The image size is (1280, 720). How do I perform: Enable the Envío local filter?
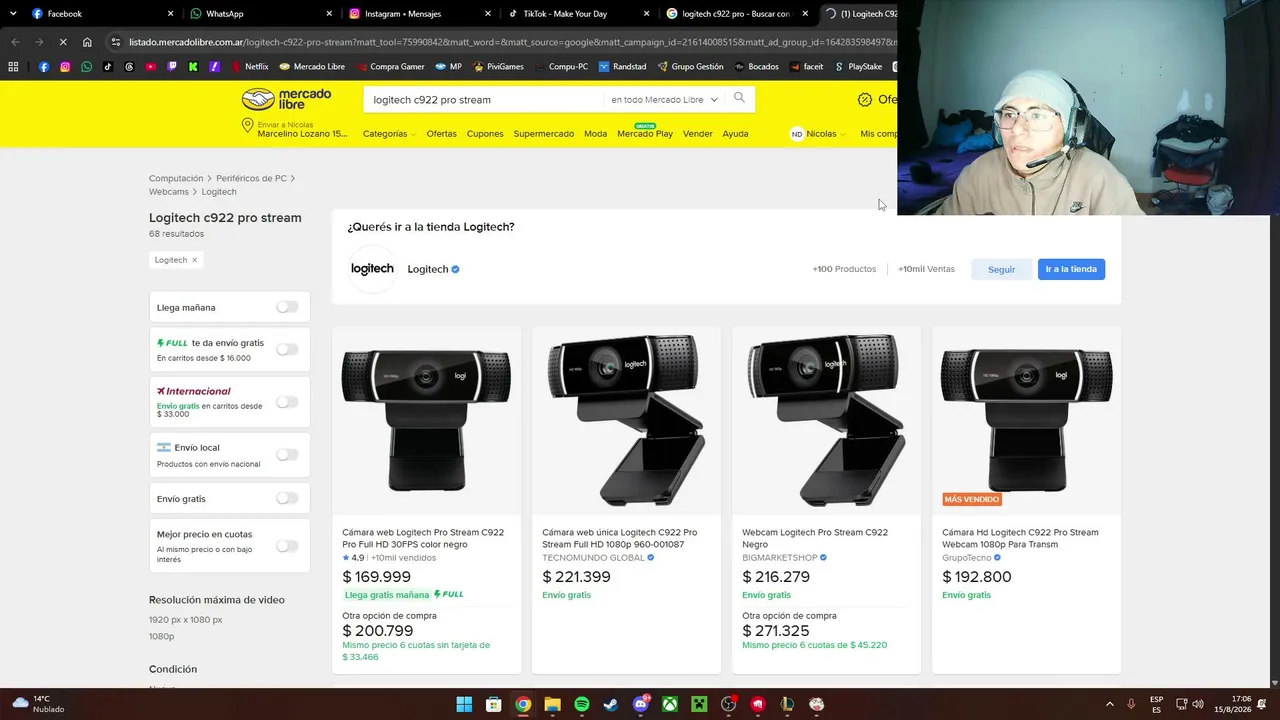coord(287,454)
